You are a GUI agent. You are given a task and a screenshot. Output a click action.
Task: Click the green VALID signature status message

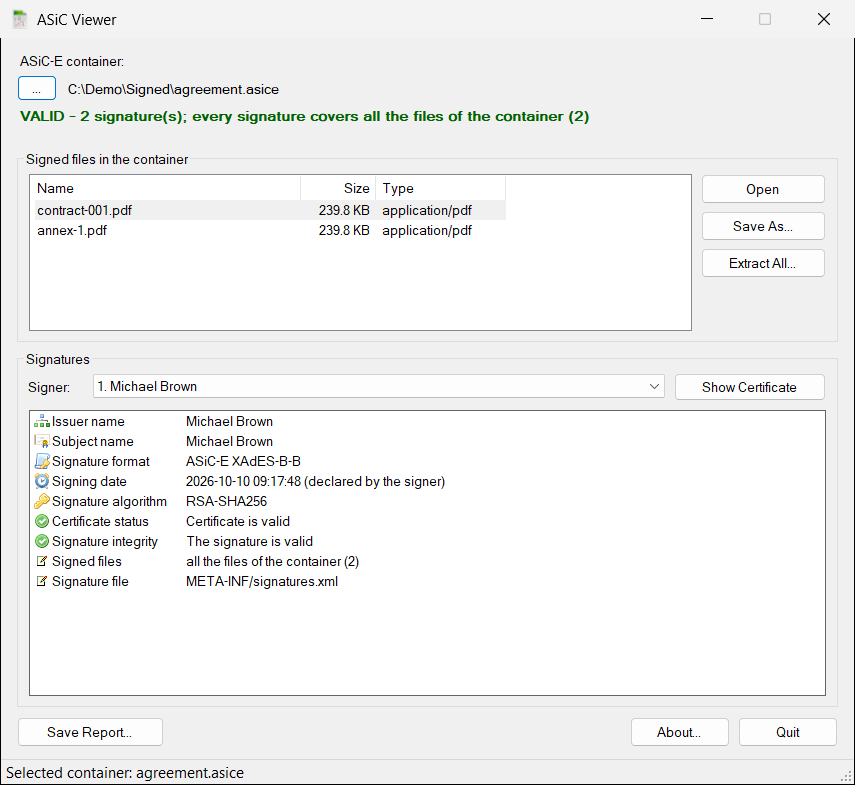304,117
